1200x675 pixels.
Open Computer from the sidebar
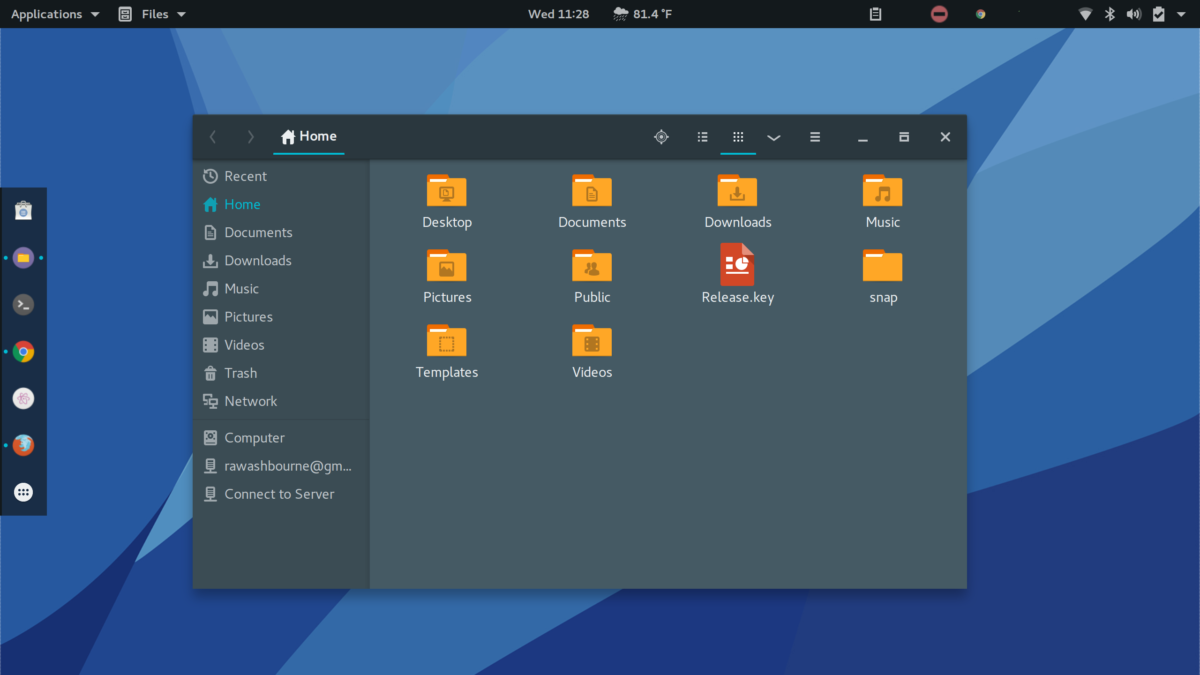[x=281, y=438]
